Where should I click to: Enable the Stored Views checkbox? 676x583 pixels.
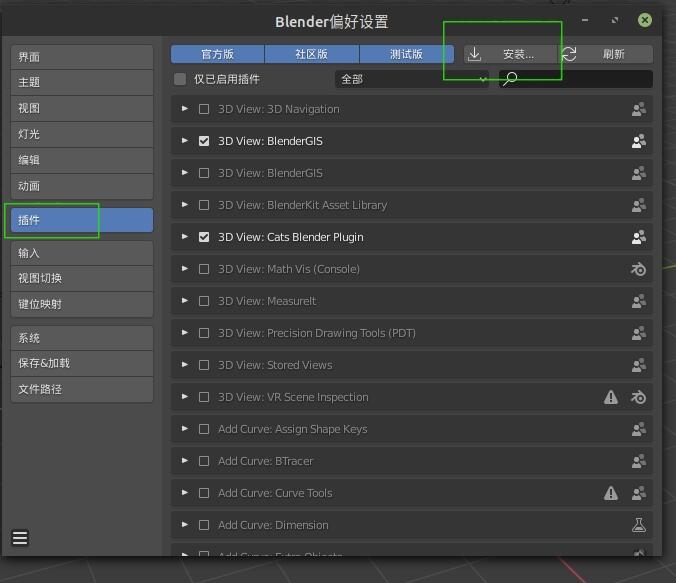204,365
